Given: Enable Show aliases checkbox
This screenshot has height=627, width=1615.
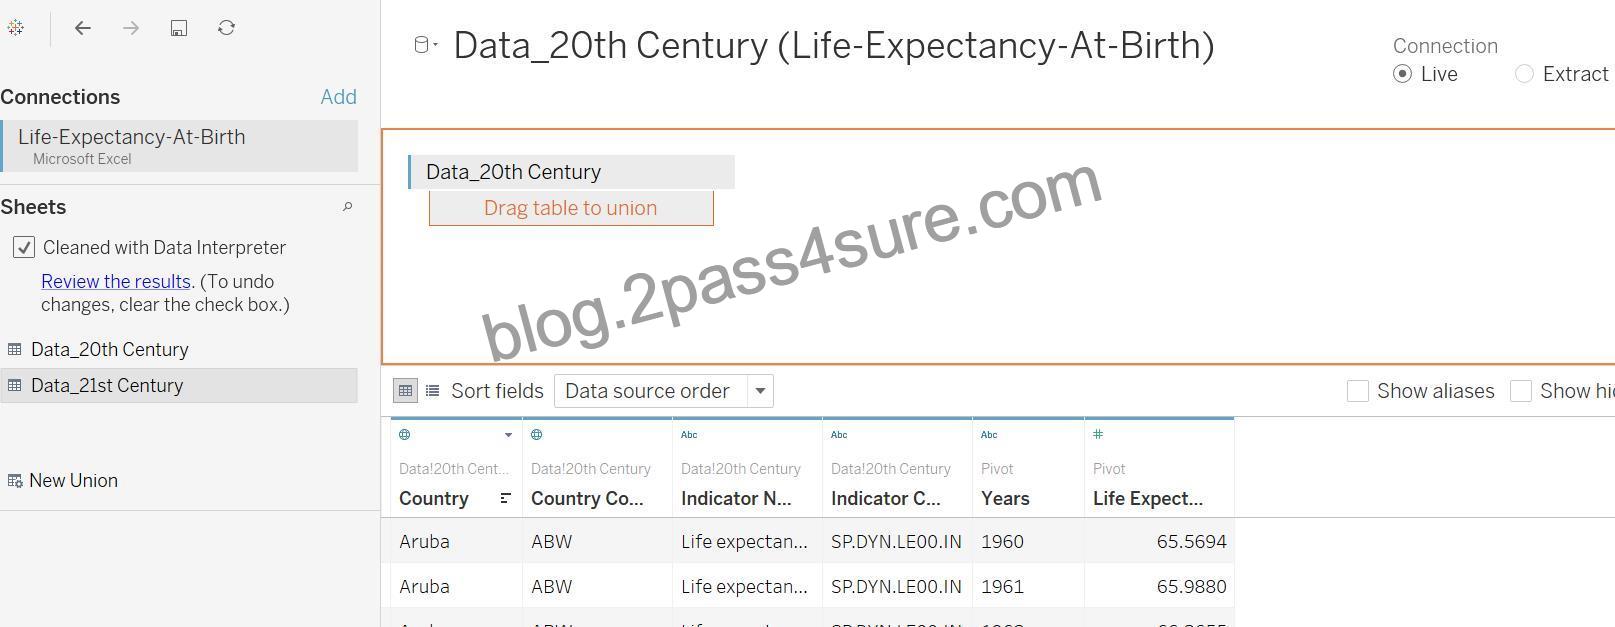Looking at the screenshot, I should coord(1357,391).
